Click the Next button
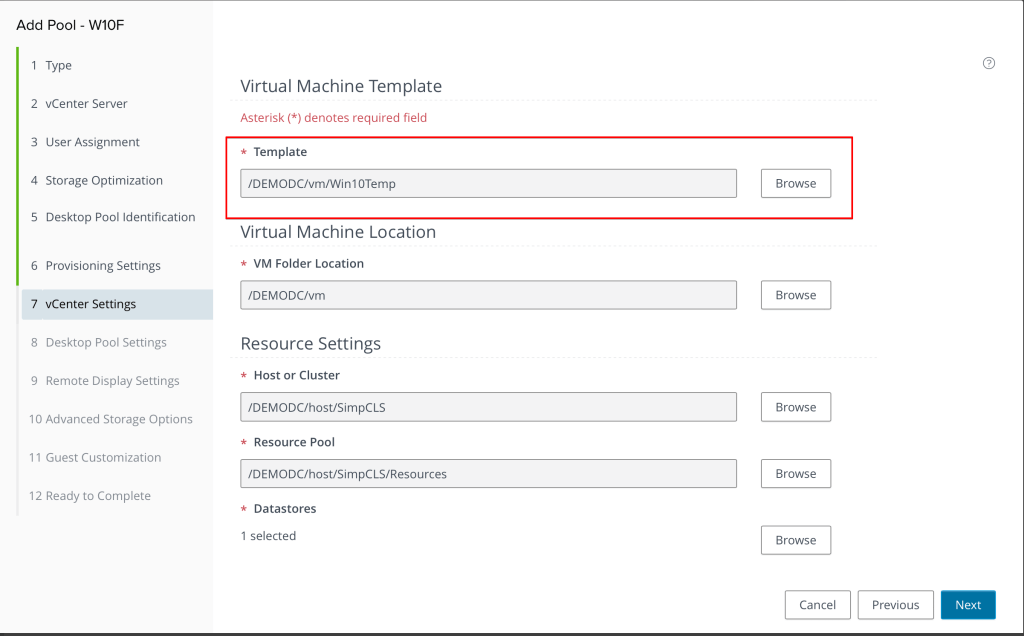 pyautogui.click(x=967, y=605)
